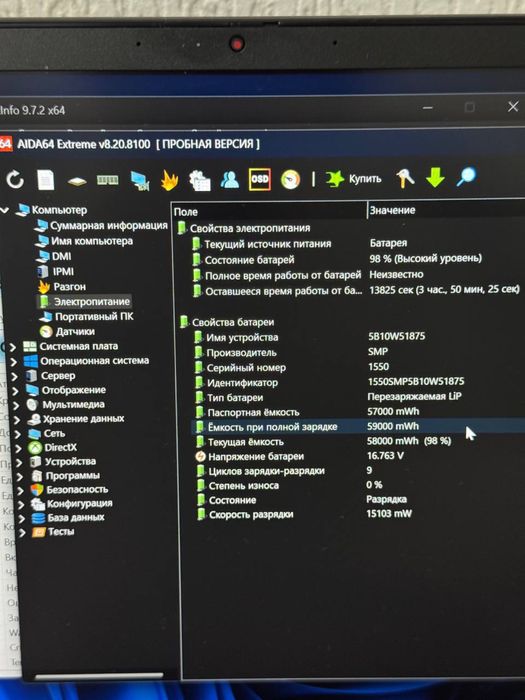Expand the Сеть node

pos(18,434)
